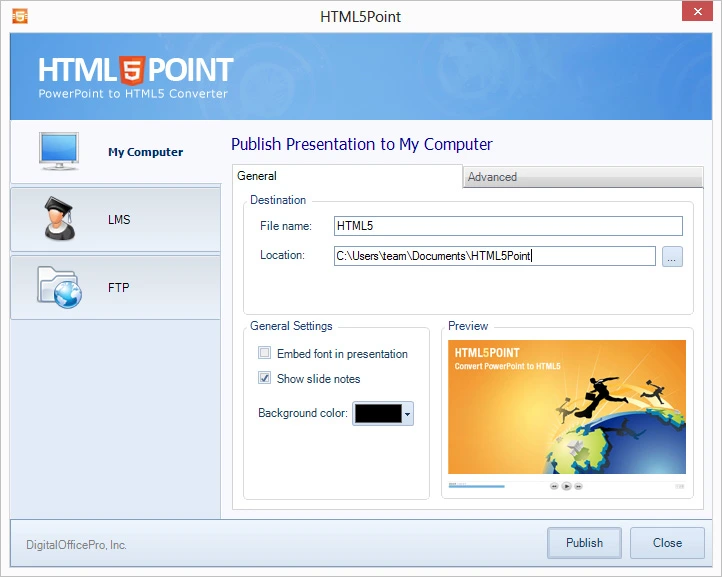Screen dimensions: 722x577
Task: Select the FTP folder globe icon
Action: [x=59, y=287]
